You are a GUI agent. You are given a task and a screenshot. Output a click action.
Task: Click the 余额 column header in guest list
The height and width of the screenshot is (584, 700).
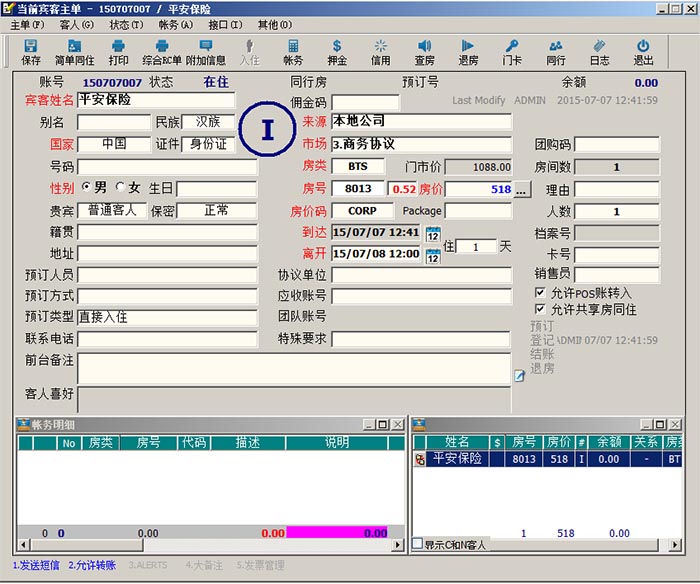[x=609, y=442]
